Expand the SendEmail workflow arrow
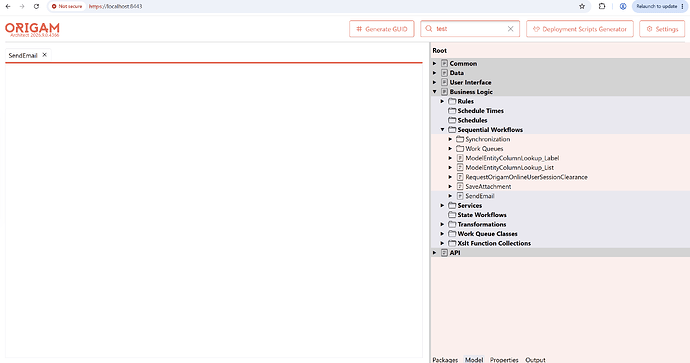The image size is (690, 363). pos(451,196)
